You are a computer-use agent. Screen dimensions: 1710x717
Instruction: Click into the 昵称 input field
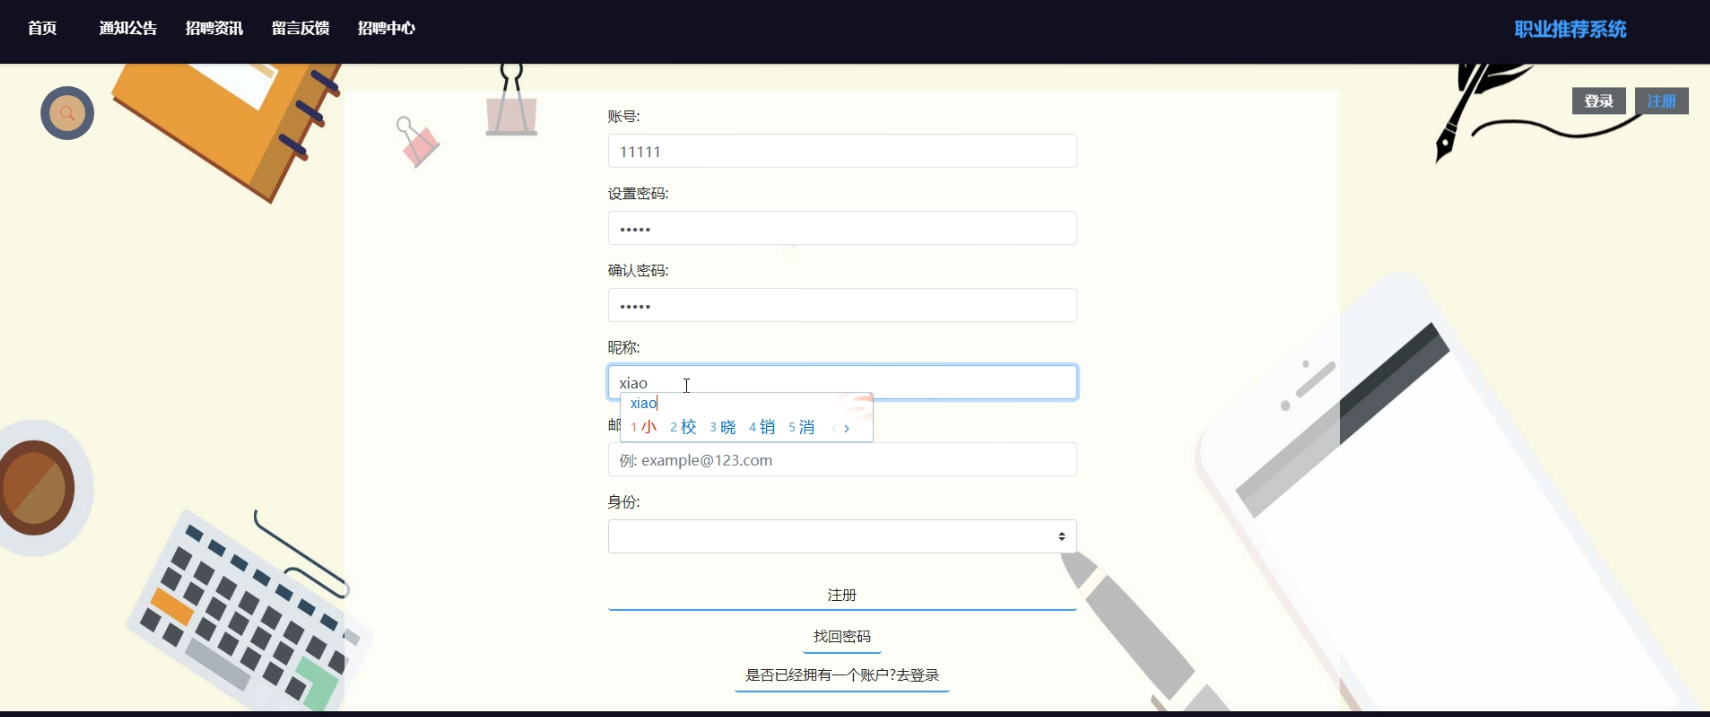[842, 382]
